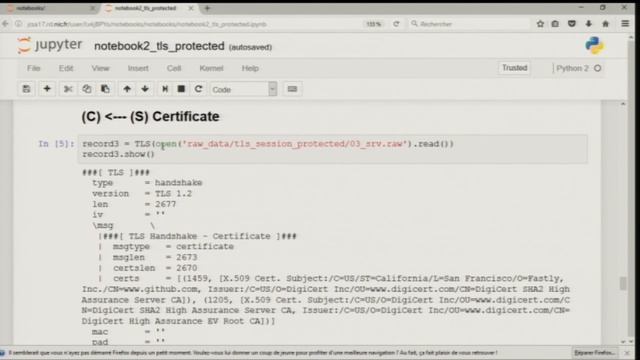Click the notebook vertical scrollbar thumb
Viewport: 640px width, 360px height.
pos(623,283)
